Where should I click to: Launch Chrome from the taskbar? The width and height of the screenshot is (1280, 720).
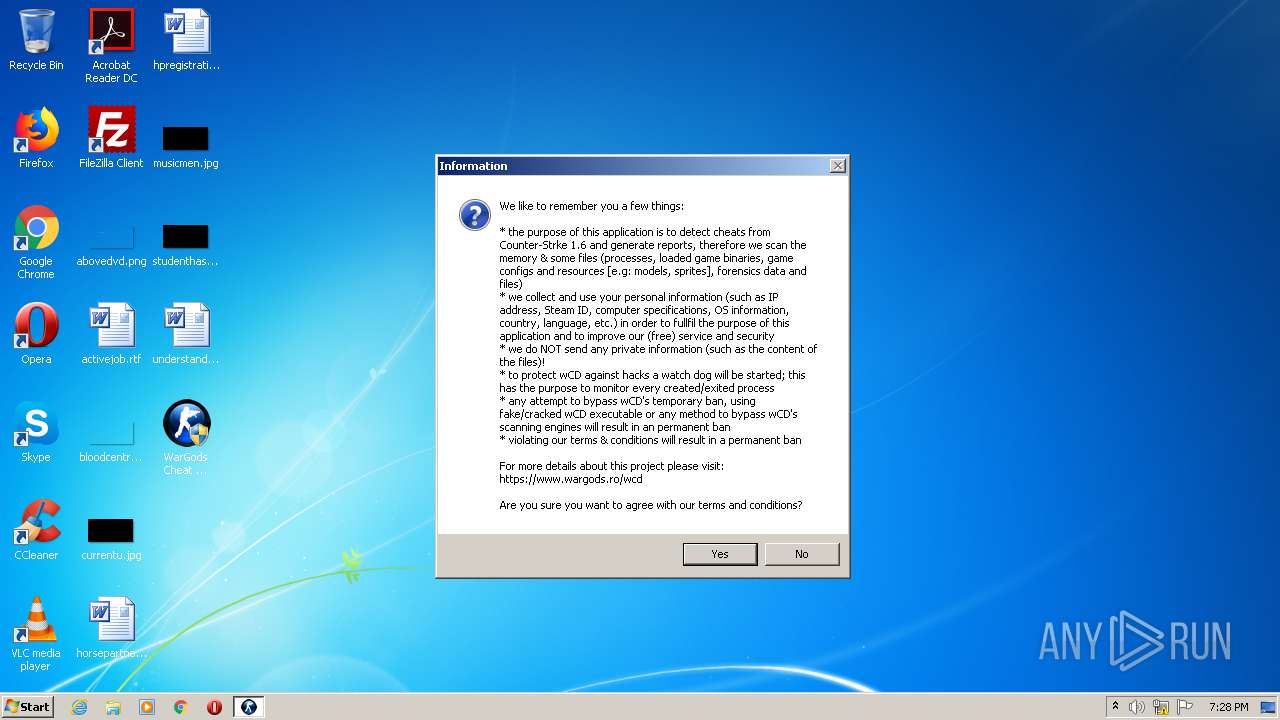coord(181,707)
